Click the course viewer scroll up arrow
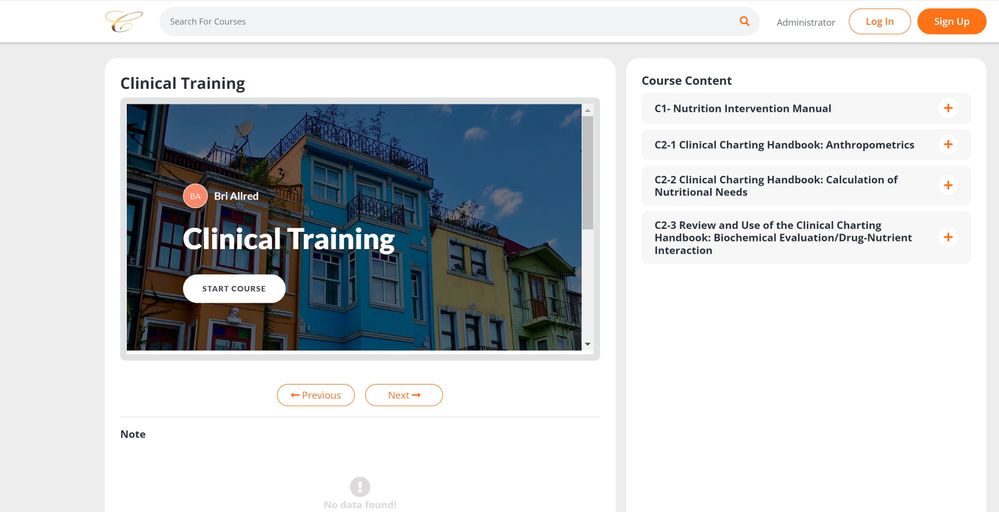Image resolution: width=999 pixels, height=512 pixels. [587, 110]
